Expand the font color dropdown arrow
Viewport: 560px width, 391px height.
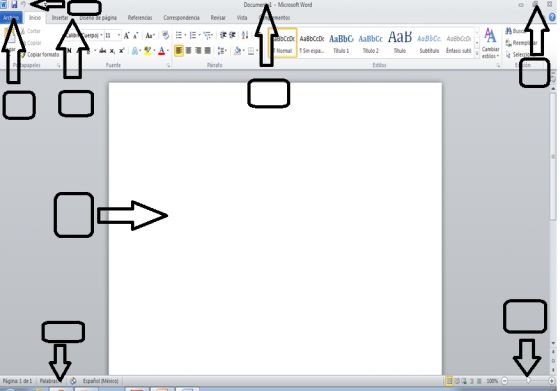tap(168, 51)
